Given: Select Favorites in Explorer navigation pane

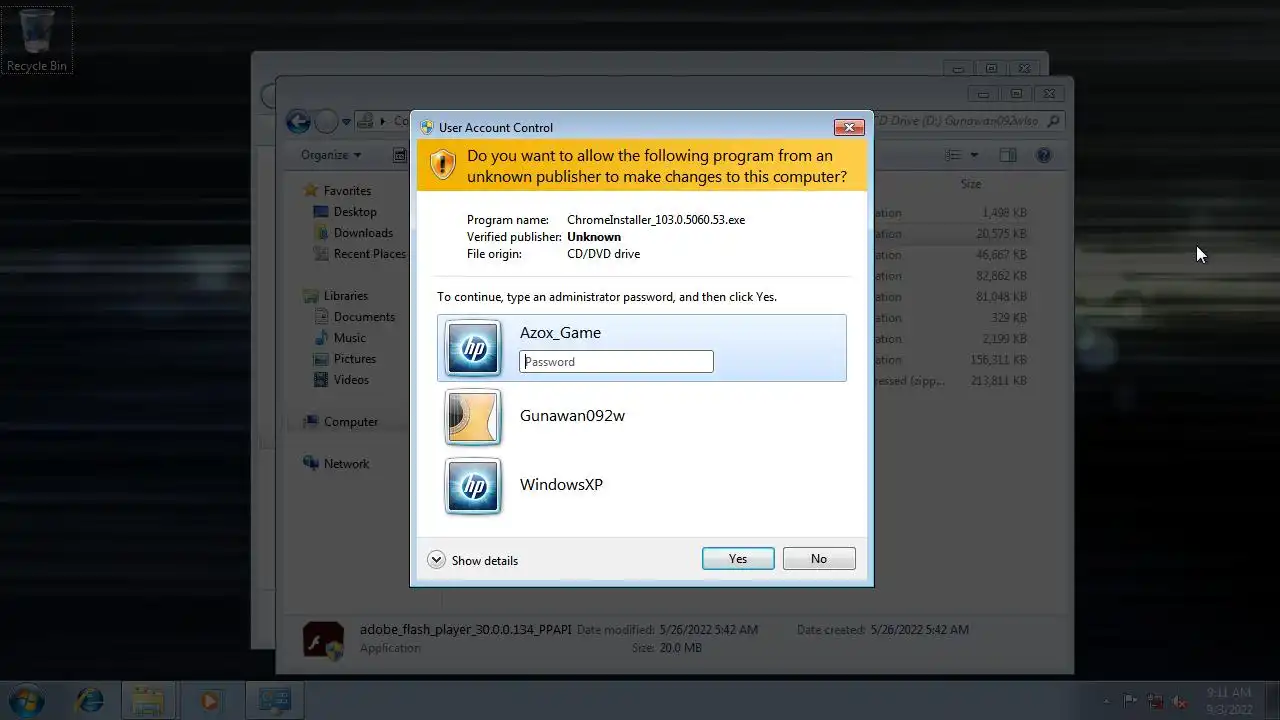Looking at the screenshot, I should pos(347,191).
